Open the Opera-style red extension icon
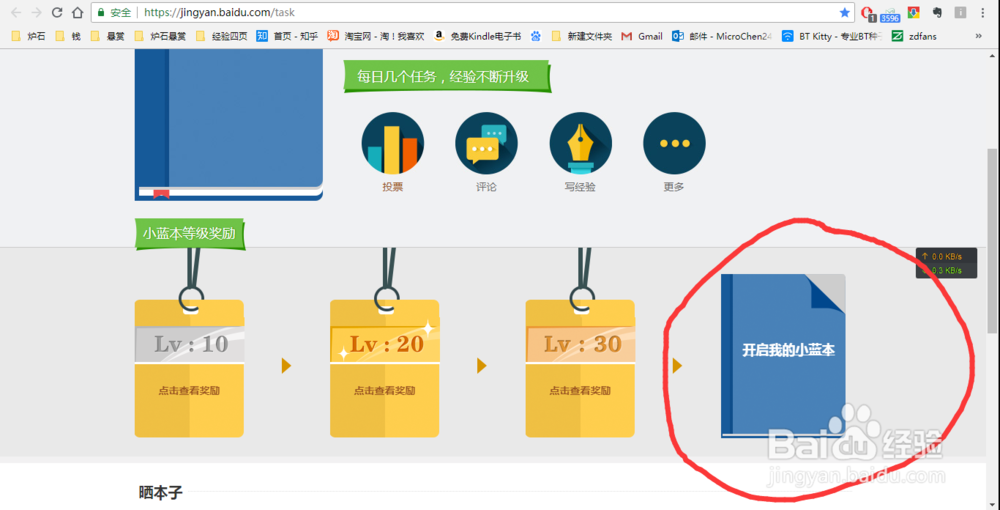The width and height of the screenshot is (1000, 510). tap(867, 12)
